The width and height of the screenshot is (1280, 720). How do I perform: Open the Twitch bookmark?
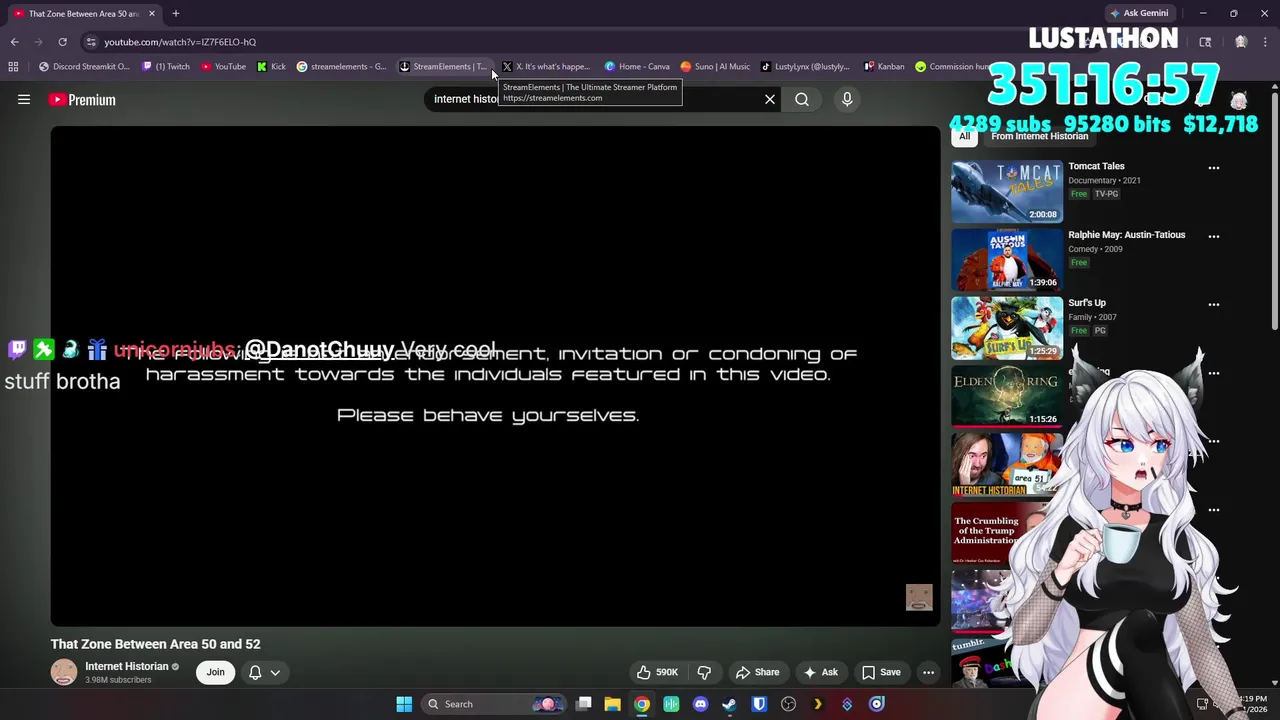166,66
